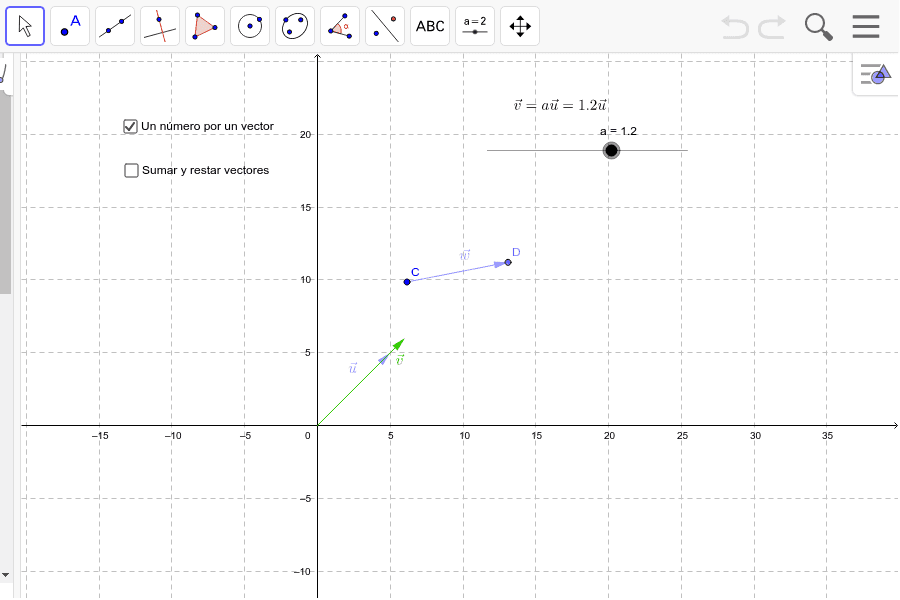Uncheck 'Un número por un vector' checkbox
The width and height of the screenshot is (900, 600).
pos(130,126)
